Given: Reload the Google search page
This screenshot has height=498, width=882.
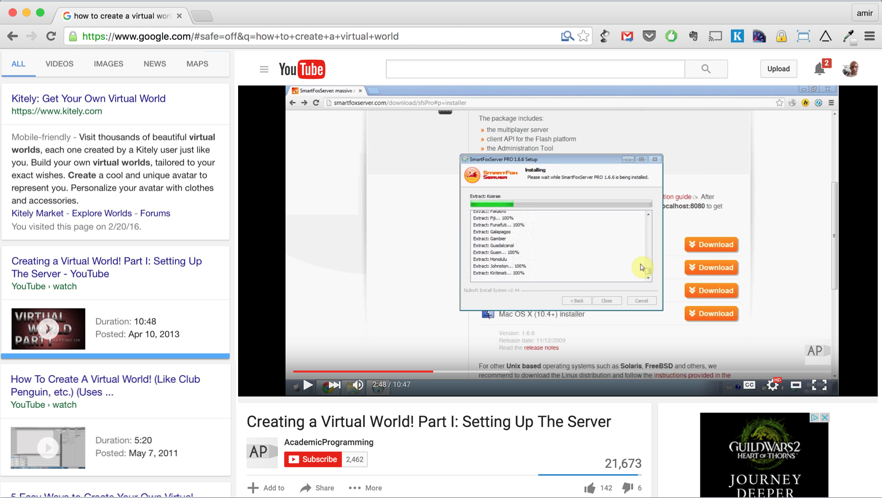Looking at the screenshot, I should tap(51, 36).
